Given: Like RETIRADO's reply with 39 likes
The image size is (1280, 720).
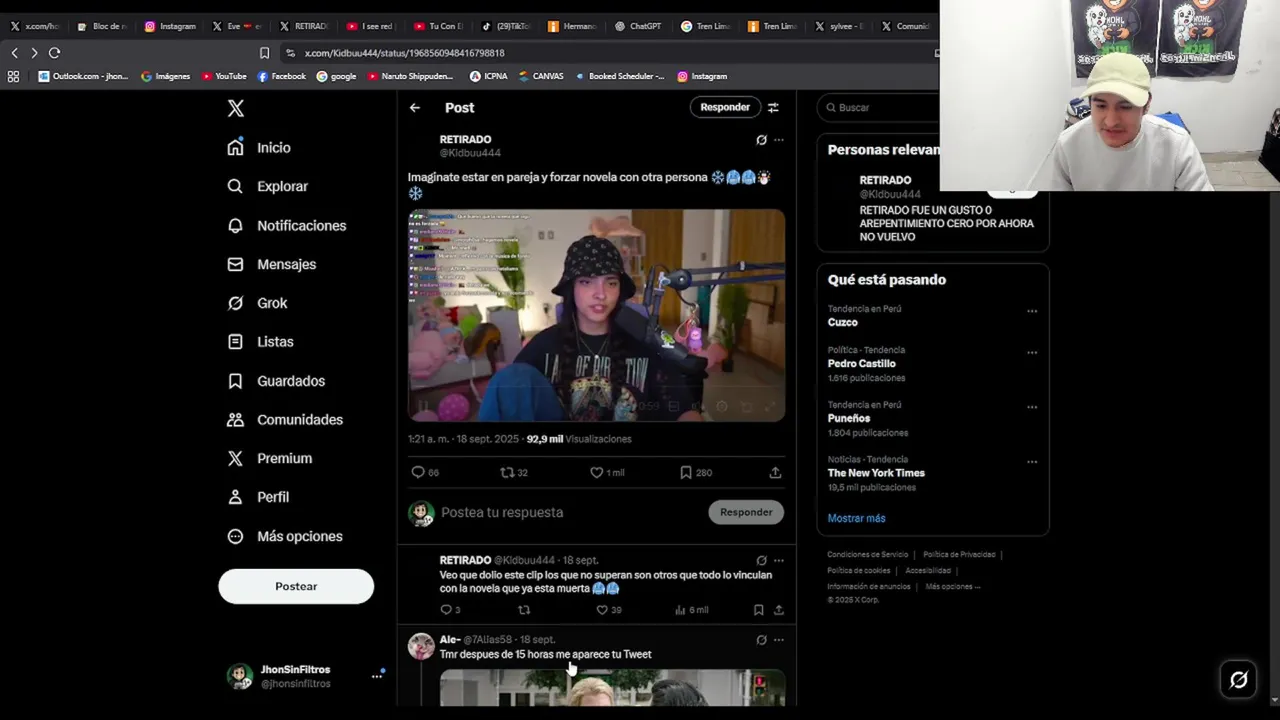Looking at the screenshot, I should 602,610.
